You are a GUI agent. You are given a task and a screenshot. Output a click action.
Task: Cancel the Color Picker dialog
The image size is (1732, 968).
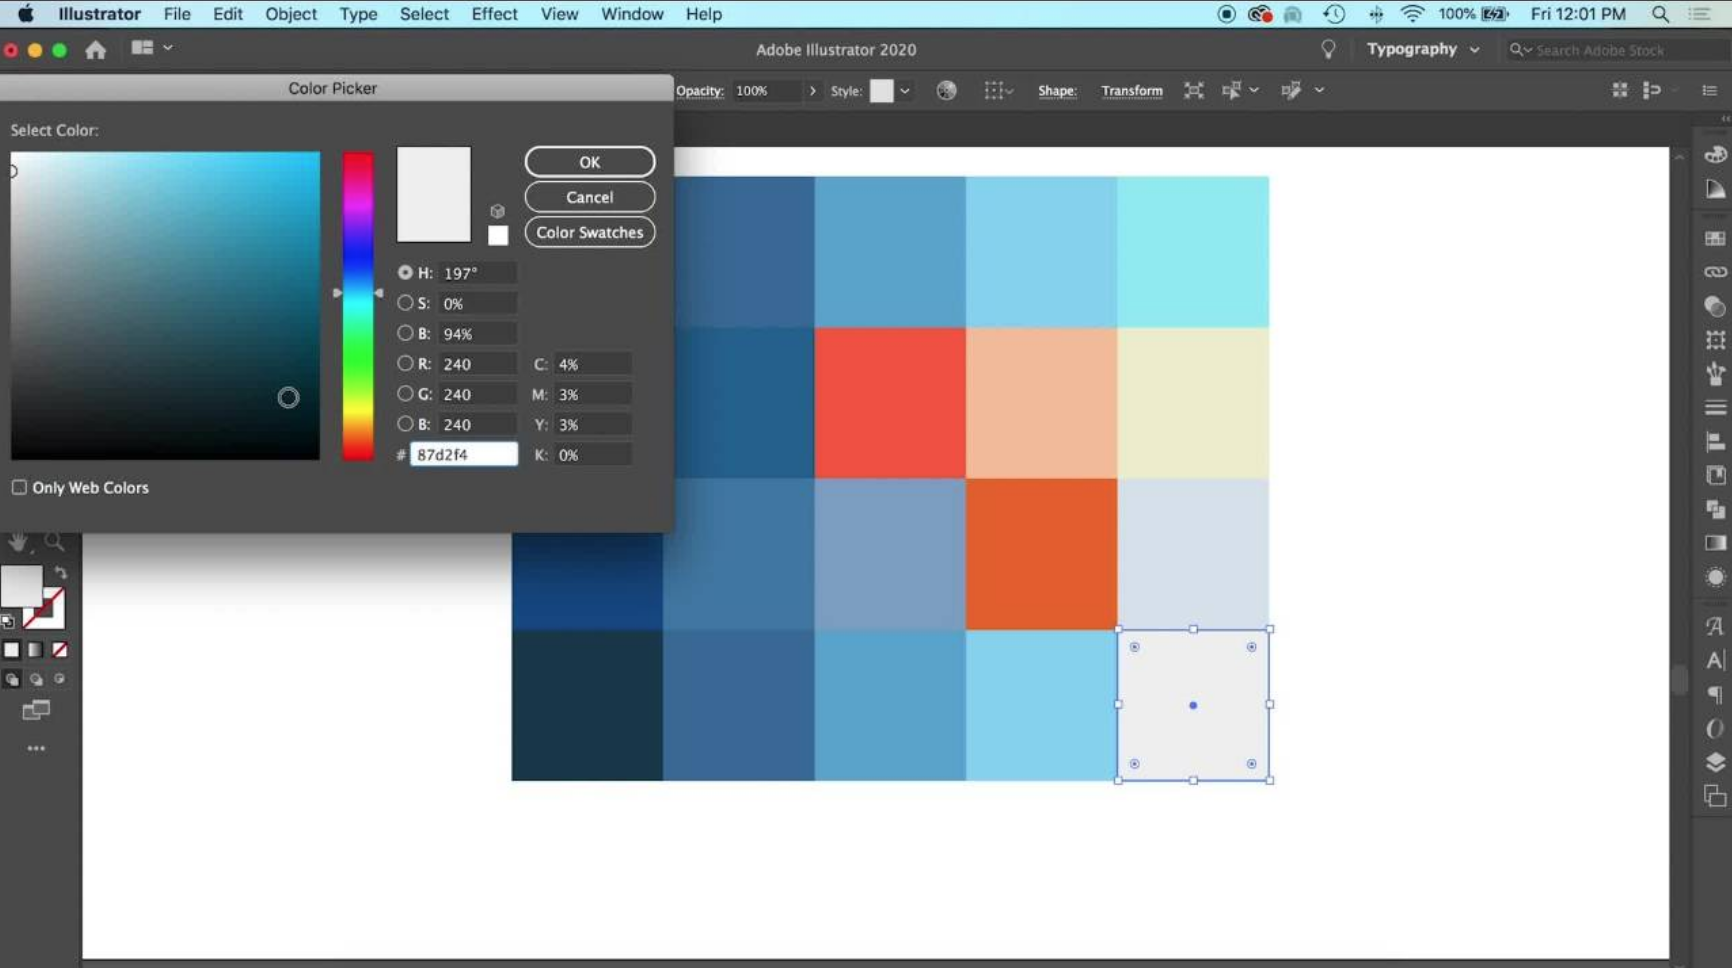tap(590, 197)
